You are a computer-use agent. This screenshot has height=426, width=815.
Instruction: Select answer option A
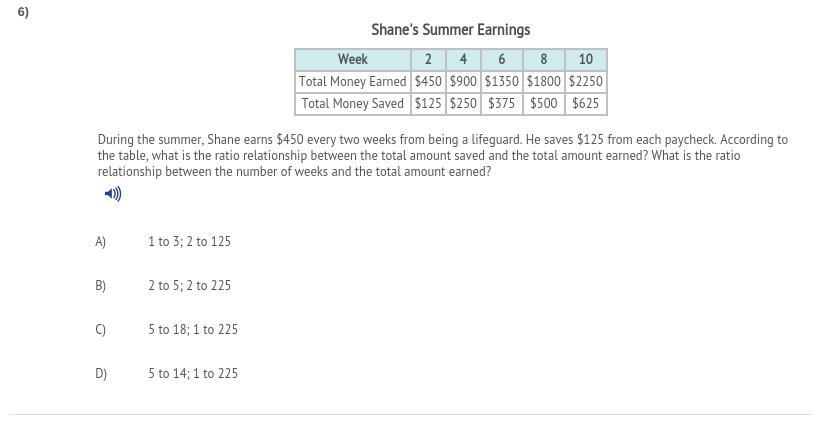pos(101,242)
